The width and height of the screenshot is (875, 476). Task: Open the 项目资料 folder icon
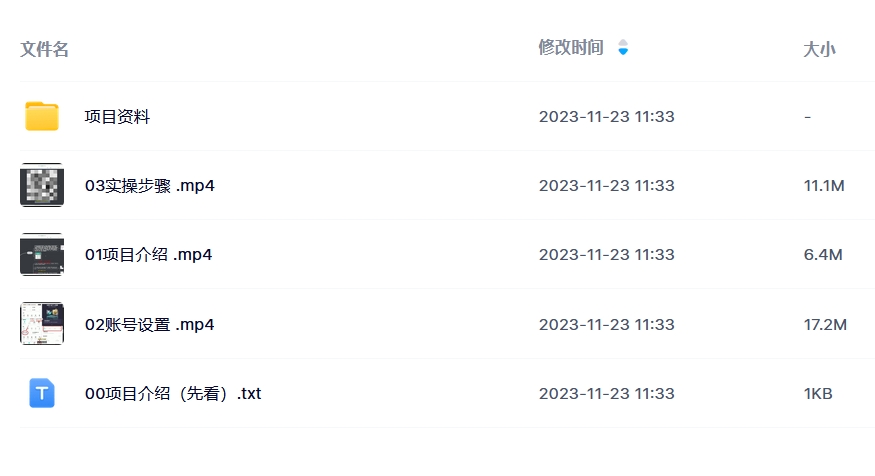click(x=42, y=116)
